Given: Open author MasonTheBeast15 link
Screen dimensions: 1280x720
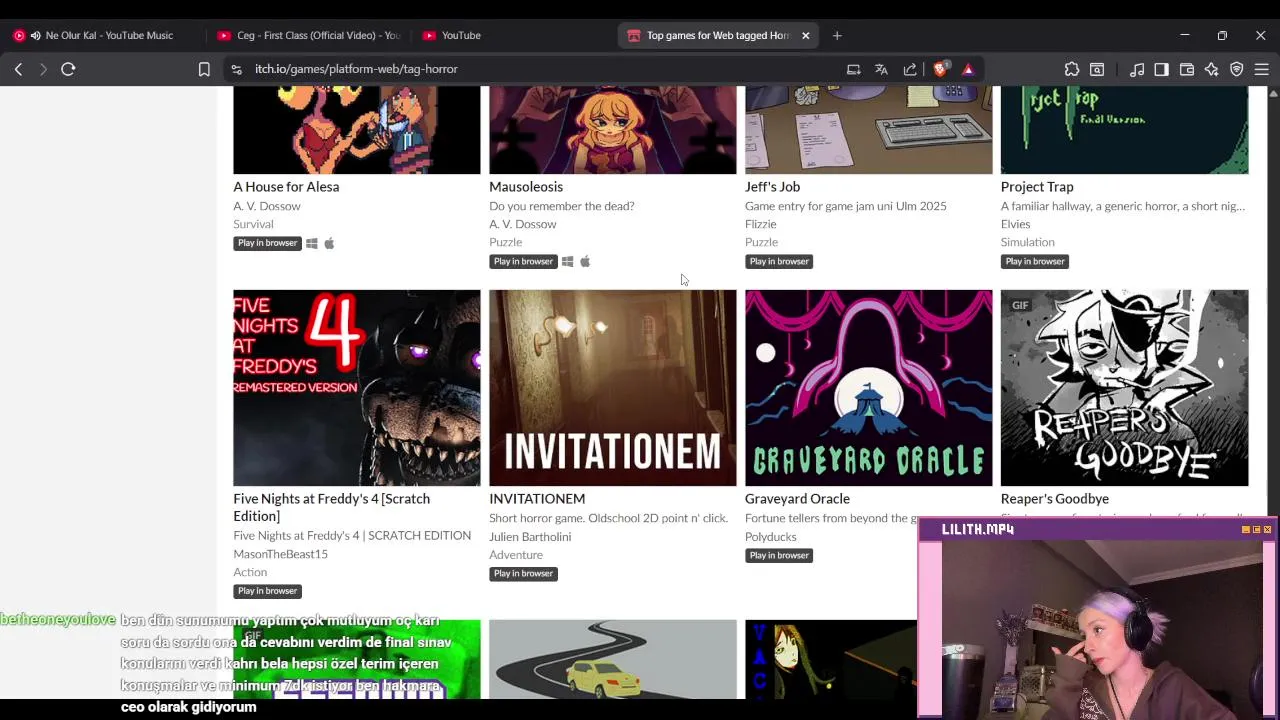Looking at the screenshot, I should point(280,554).
